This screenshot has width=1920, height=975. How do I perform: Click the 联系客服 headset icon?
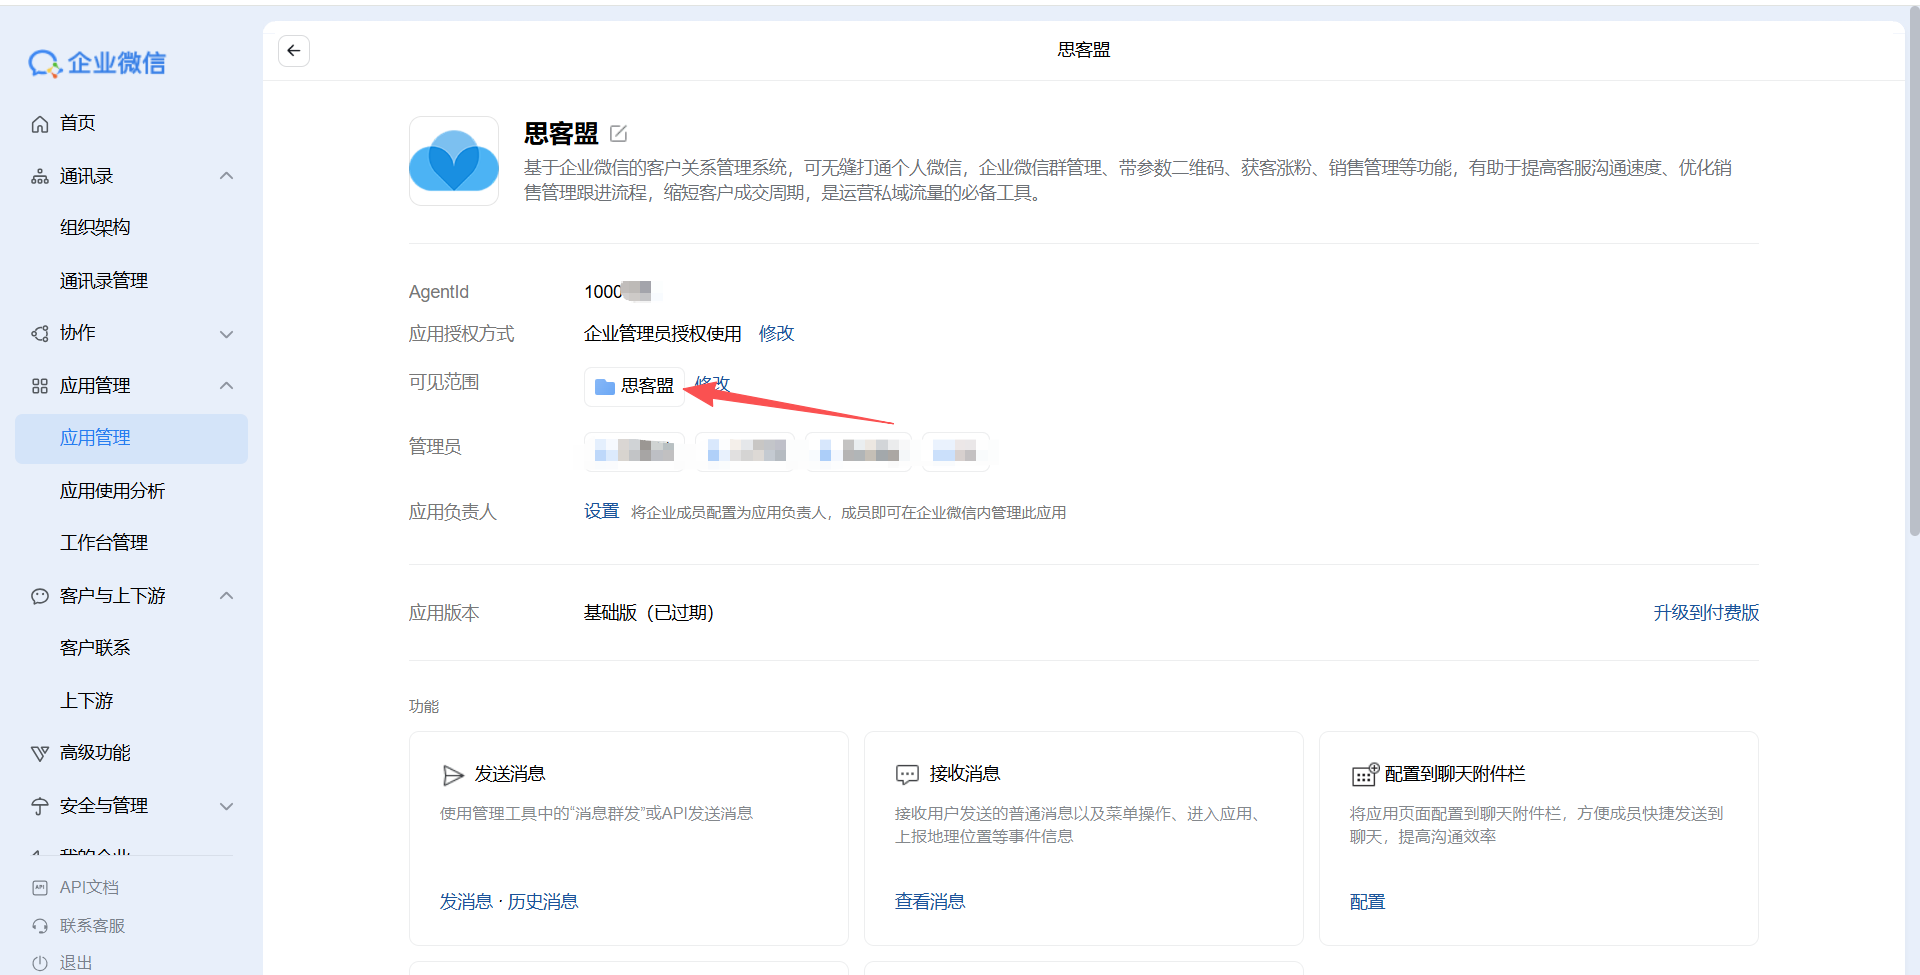[40, 926]
